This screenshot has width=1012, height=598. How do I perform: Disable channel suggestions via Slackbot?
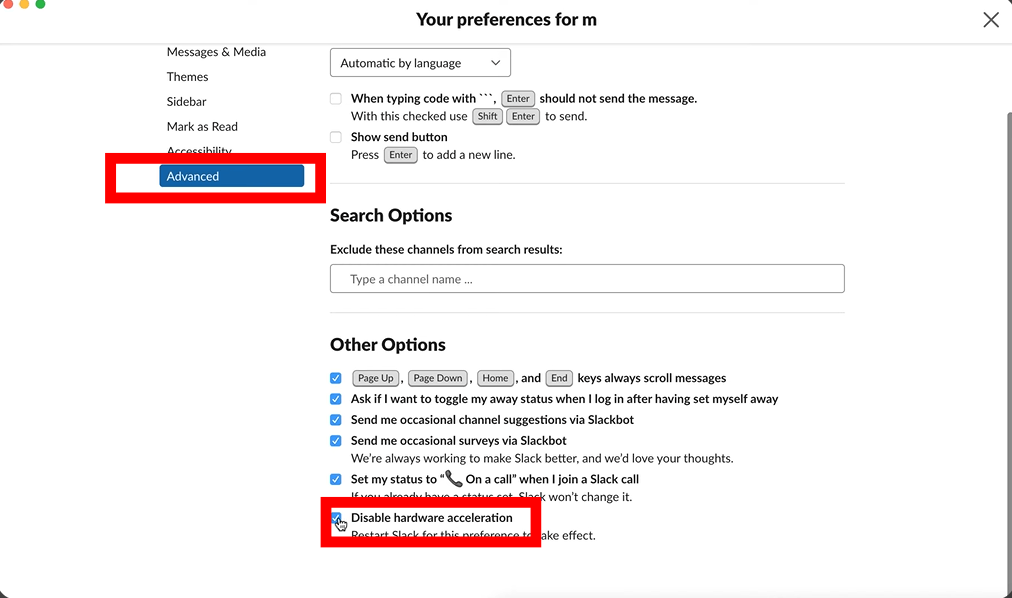click(x=336, y=420)
